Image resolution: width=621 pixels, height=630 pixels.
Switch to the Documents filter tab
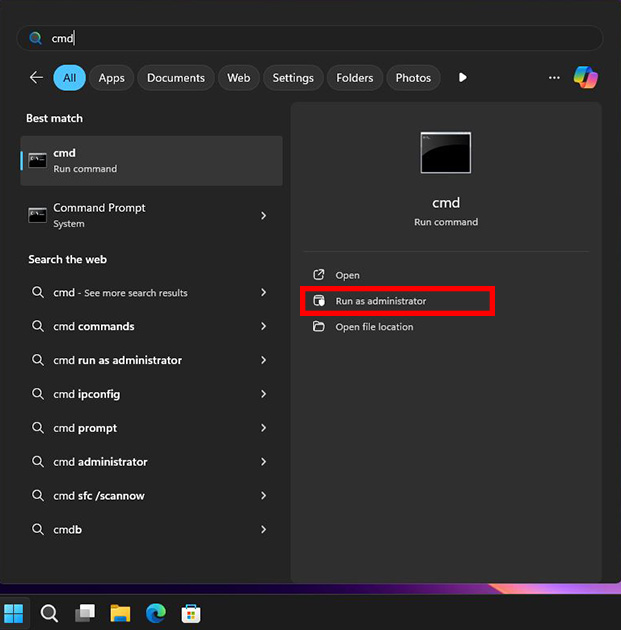[176, 78]
